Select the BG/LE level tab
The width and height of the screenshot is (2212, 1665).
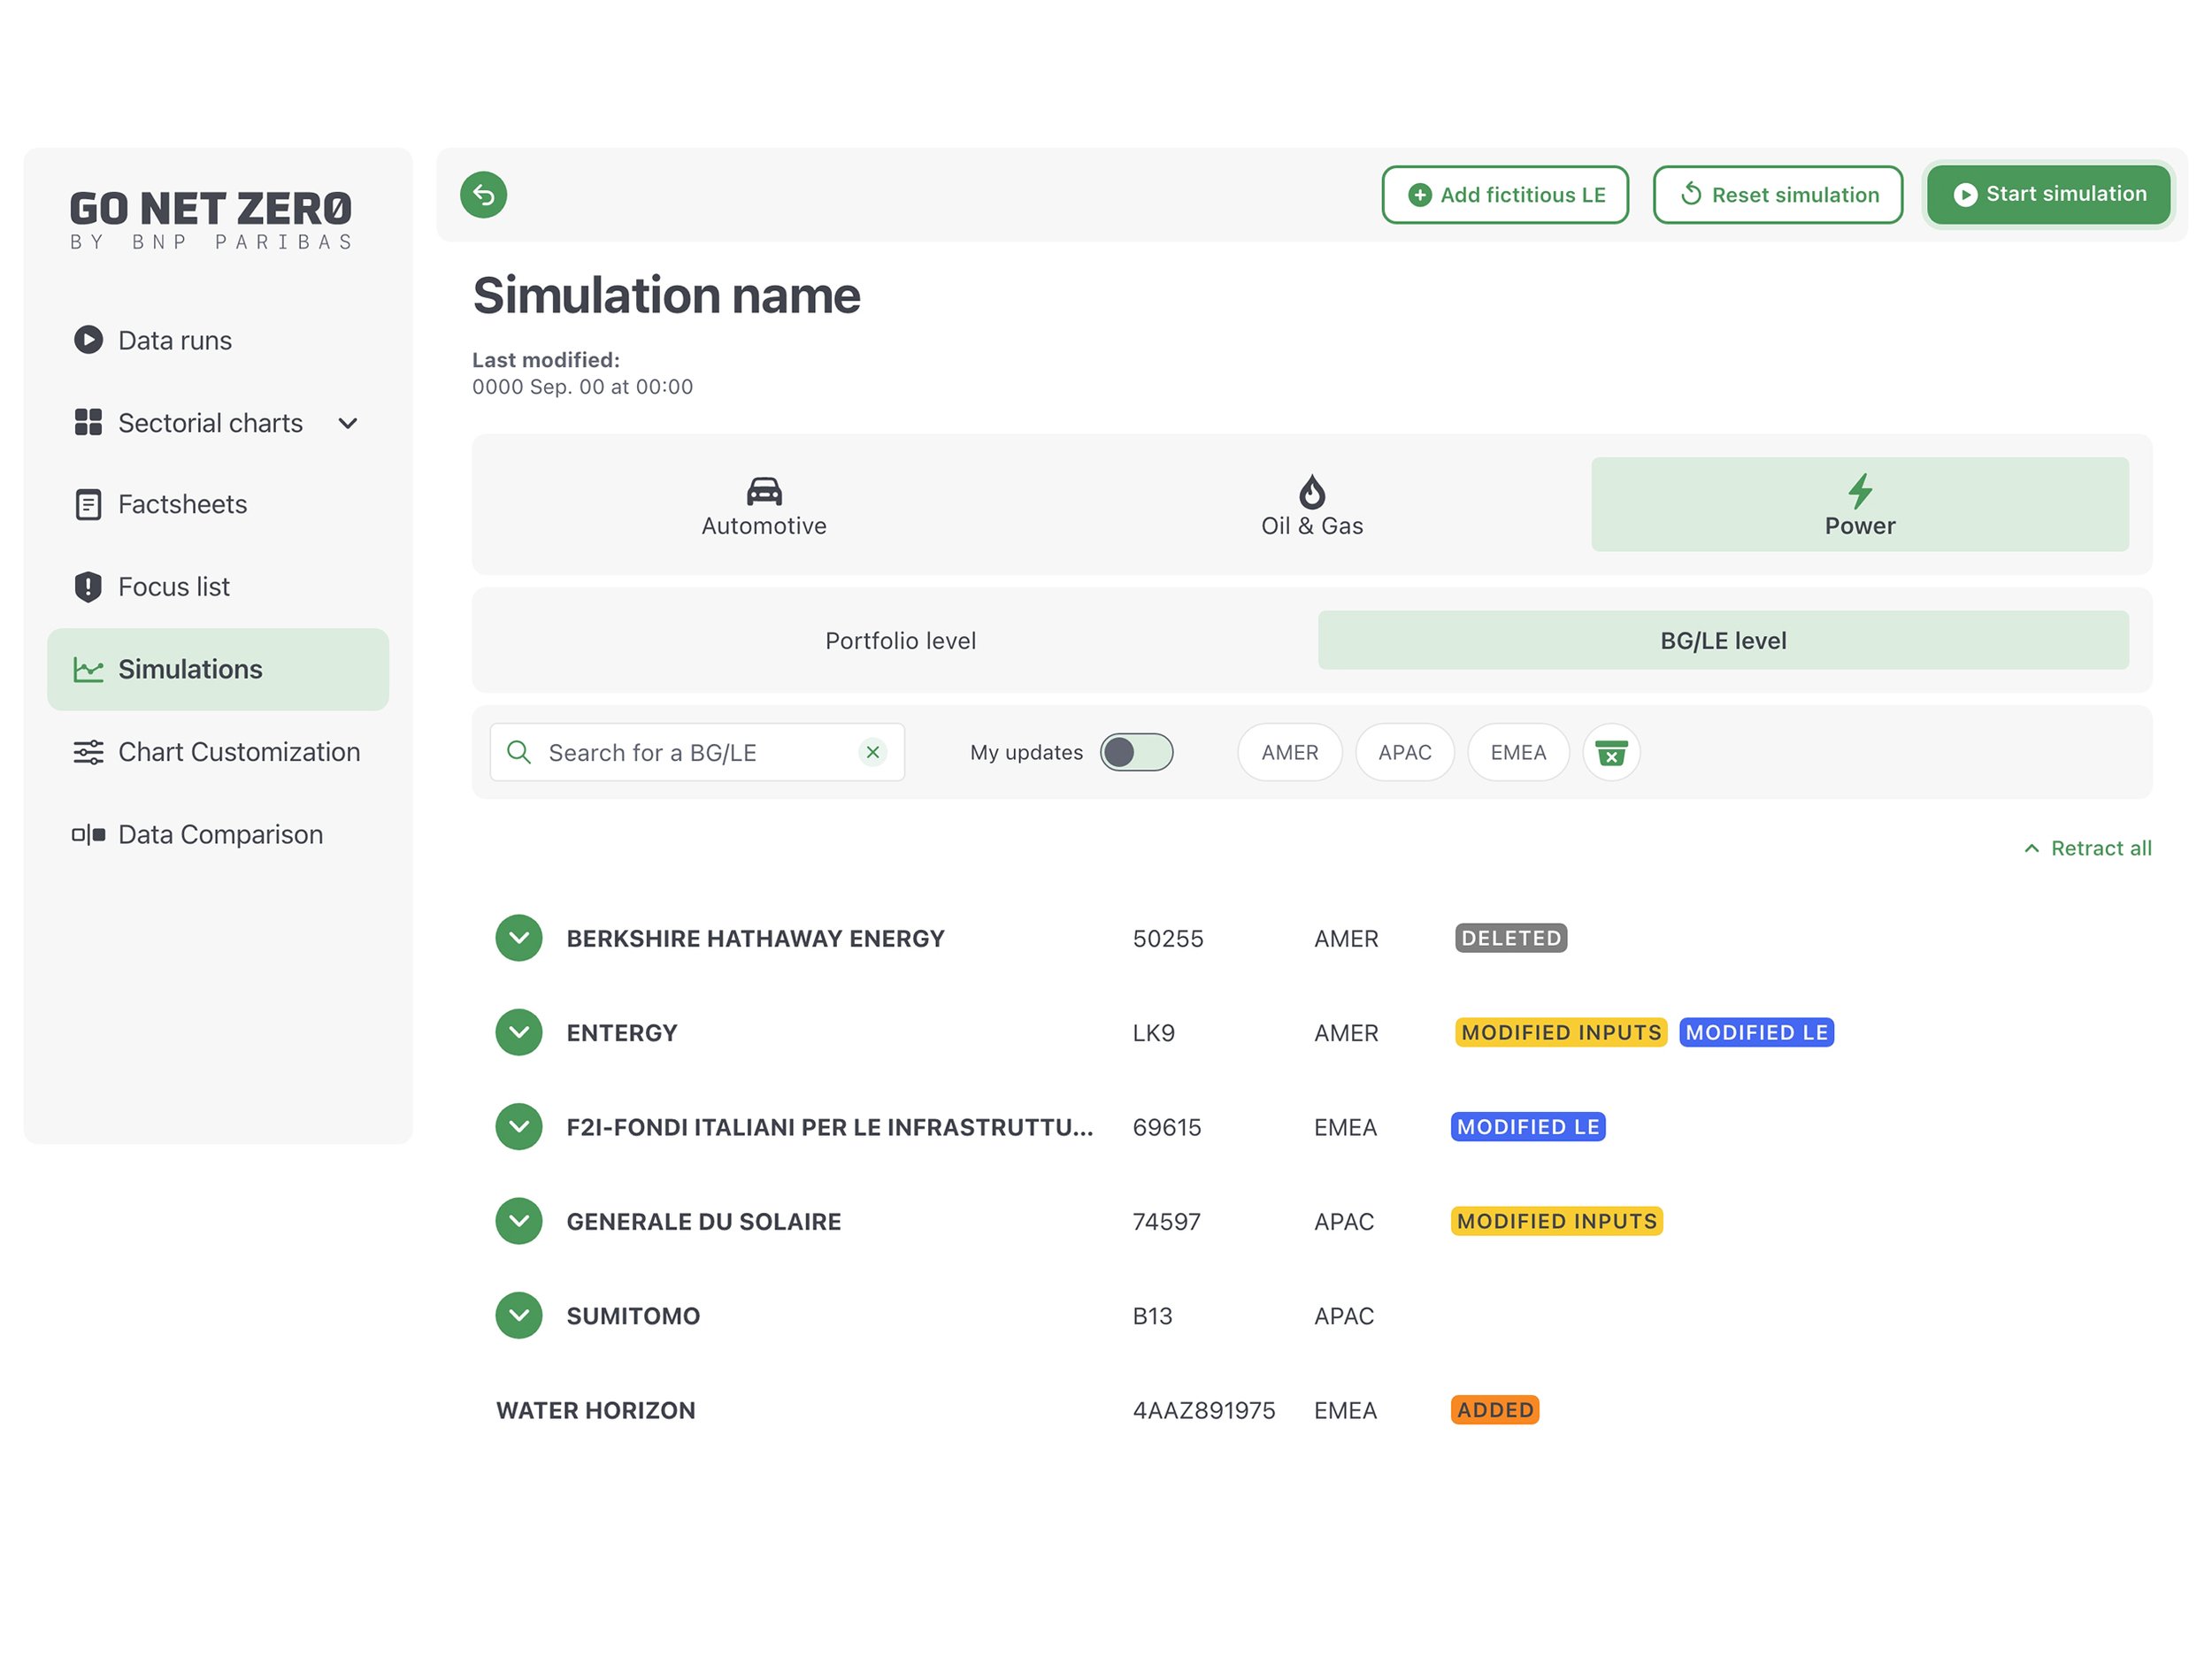1723,640
